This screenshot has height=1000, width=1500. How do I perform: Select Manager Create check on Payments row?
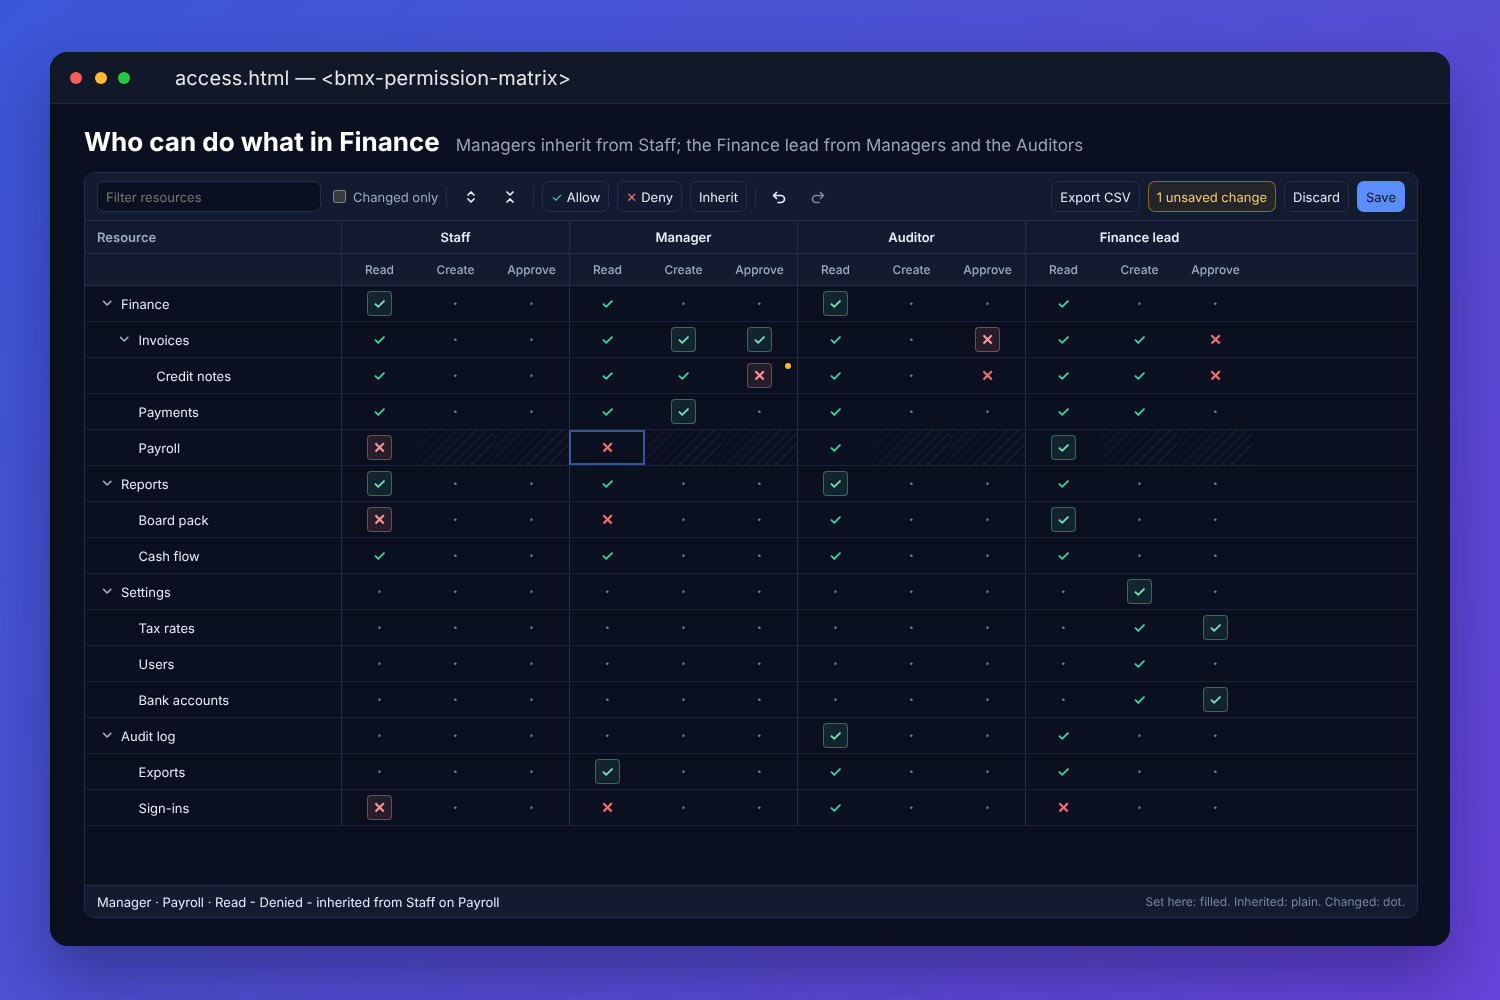pos(683,412)
